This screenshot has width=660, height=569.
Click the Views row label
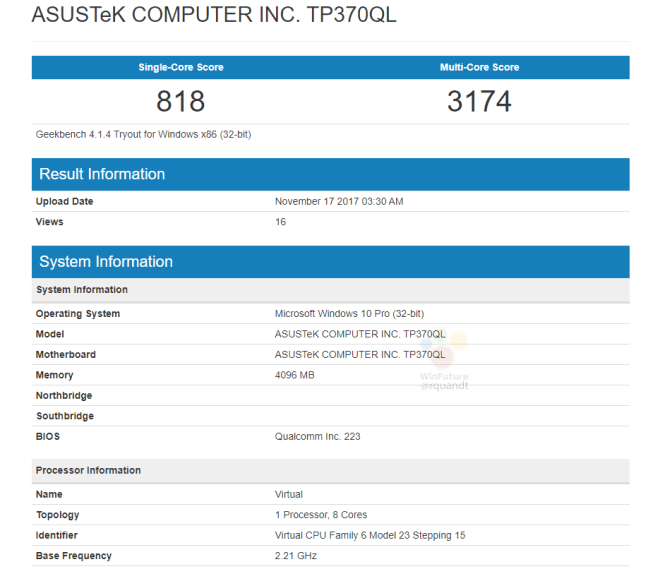click(x=50, y=222)
